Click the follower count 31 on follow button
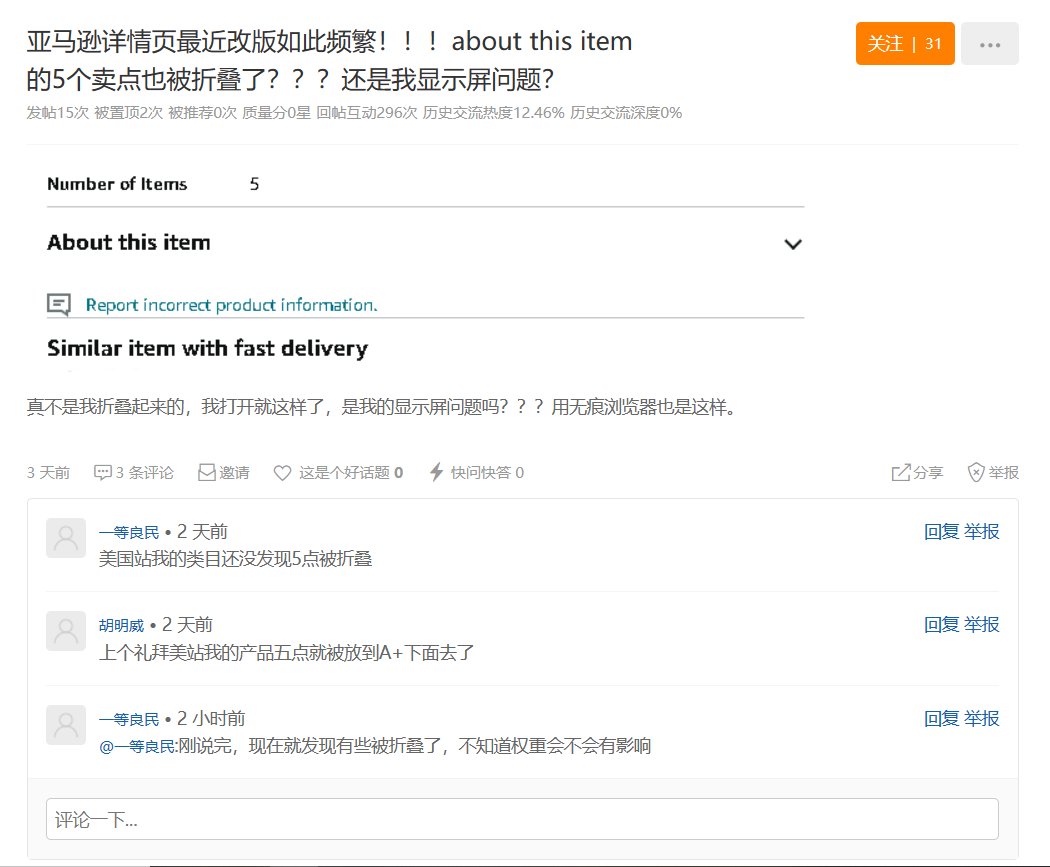The height and width of the screenshot is (867, 1050). pos(931,43)
